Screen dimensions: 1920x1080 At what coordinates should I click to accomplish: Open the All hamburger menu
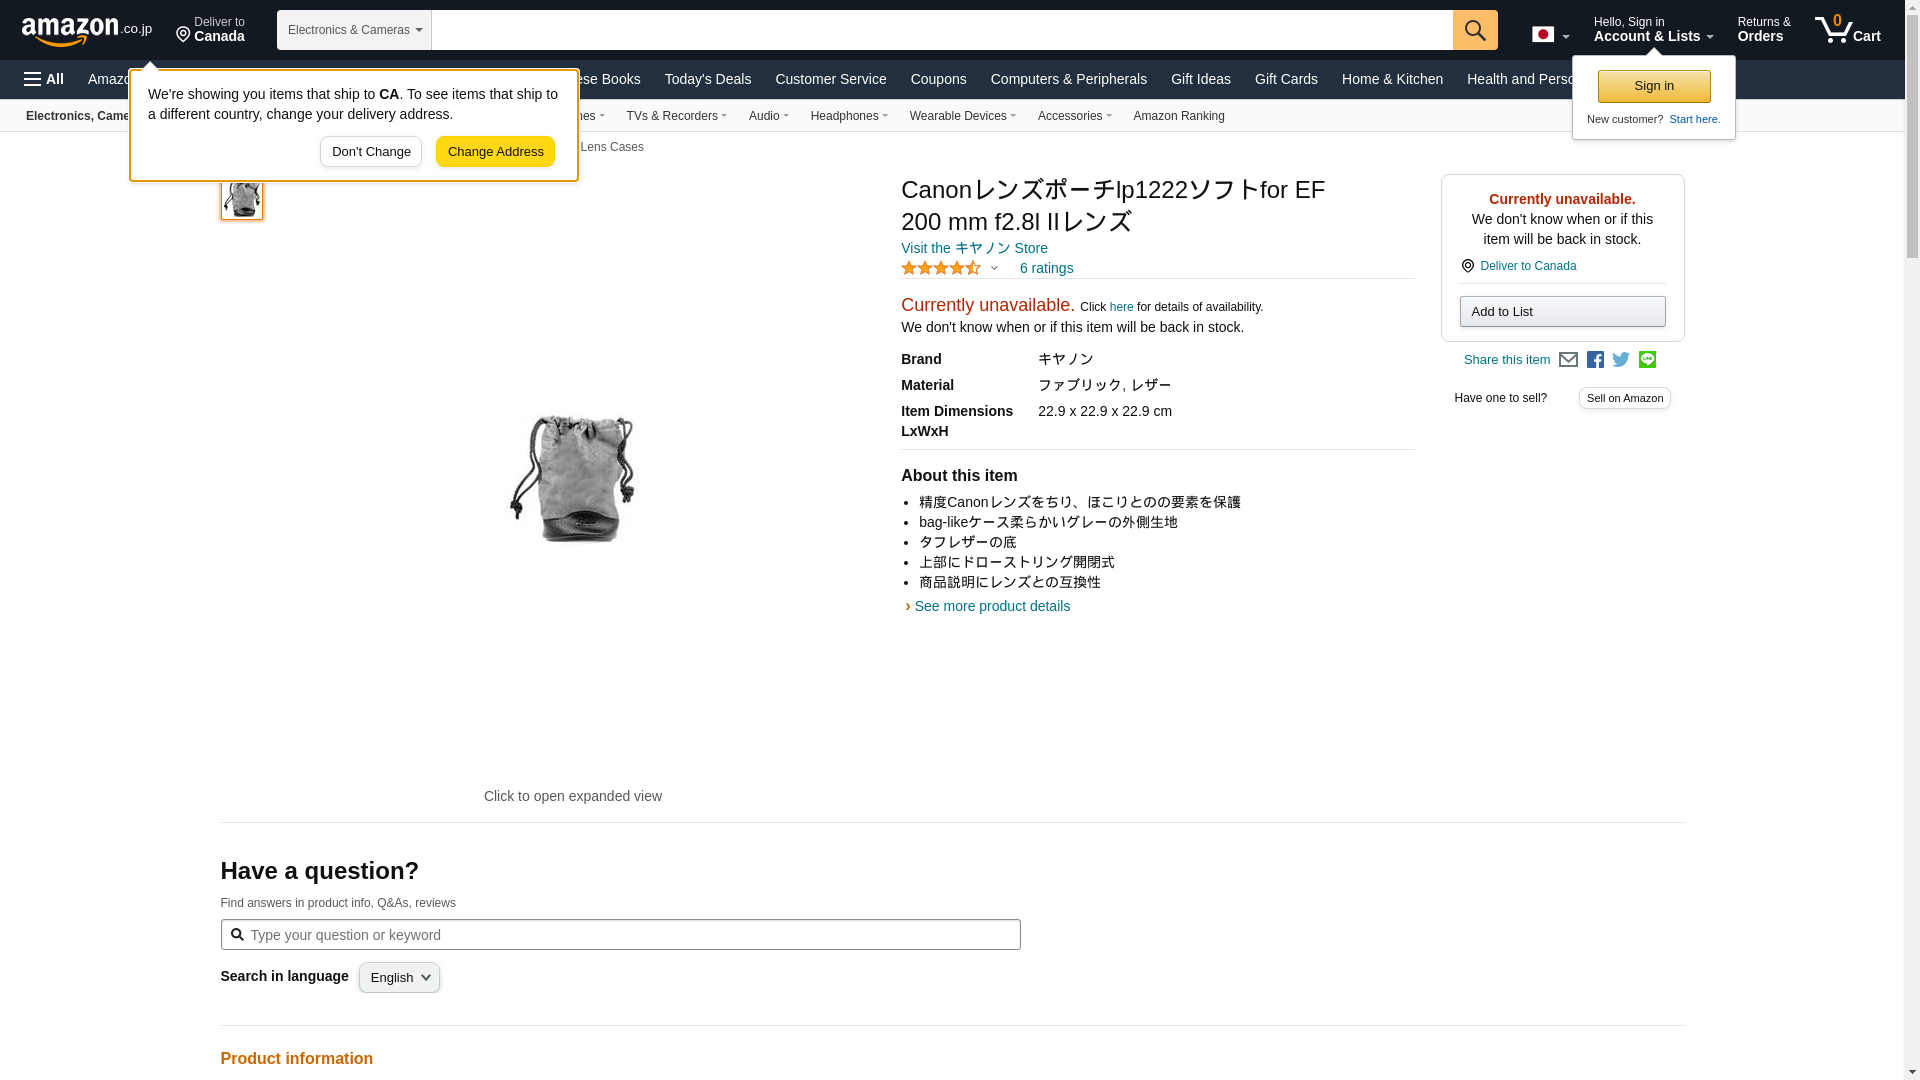[x=44, y=79]
